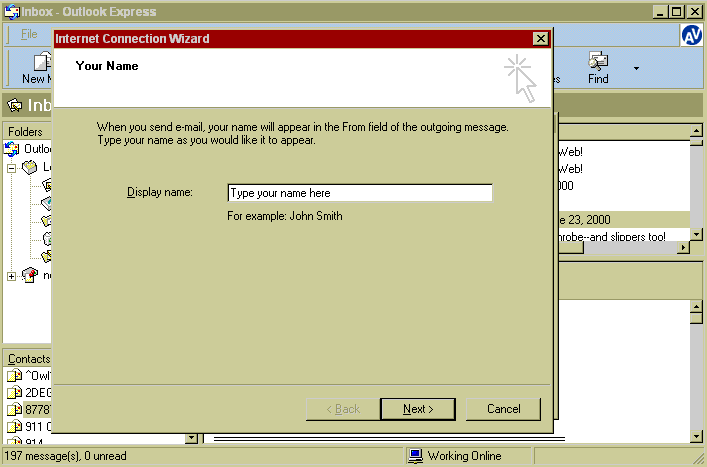Click the Find toolbar icon
The width and height of the screenshot is (707, 467).
point(598,61)
